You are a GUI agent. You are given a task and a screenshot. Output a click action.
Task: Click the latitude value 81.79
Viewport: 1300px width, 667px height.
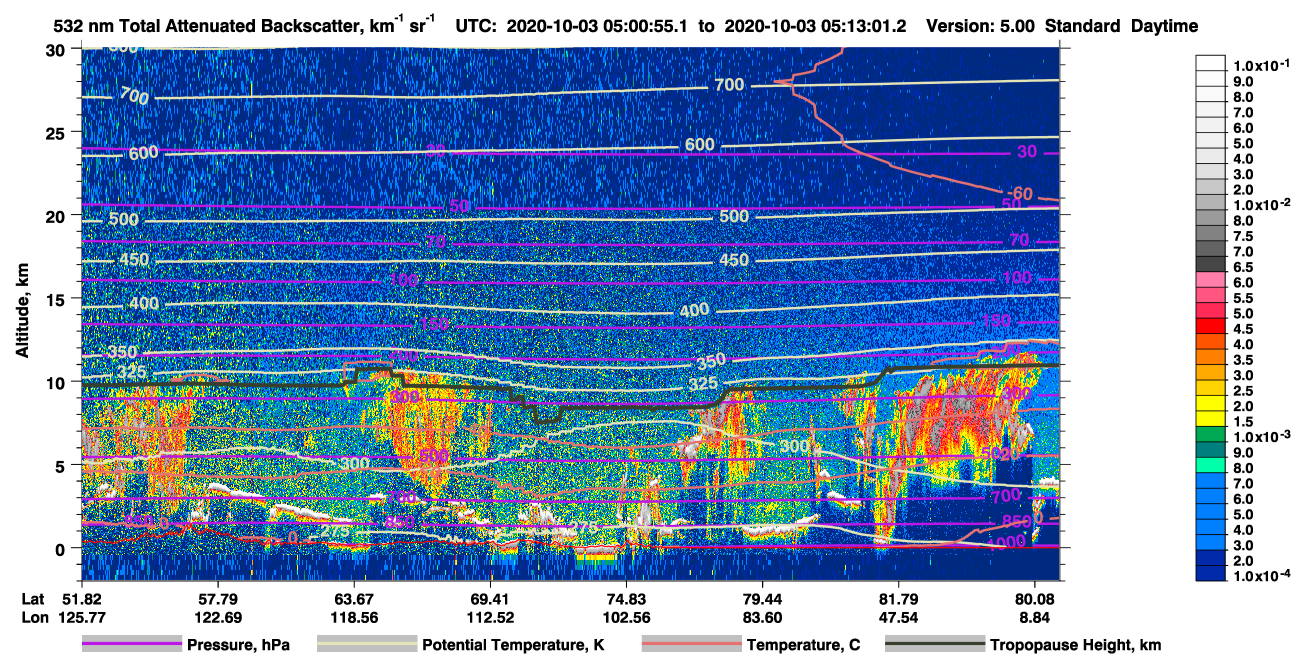click(898, 598)
